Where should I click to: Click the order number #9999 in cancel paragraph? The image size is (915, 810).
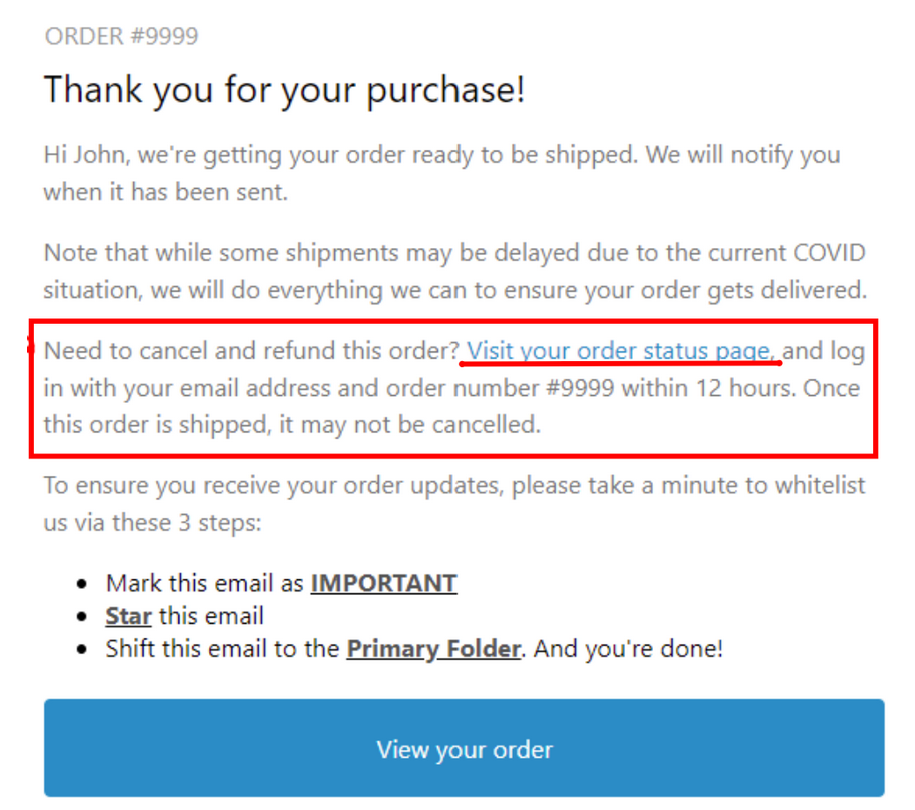[579, 388]
